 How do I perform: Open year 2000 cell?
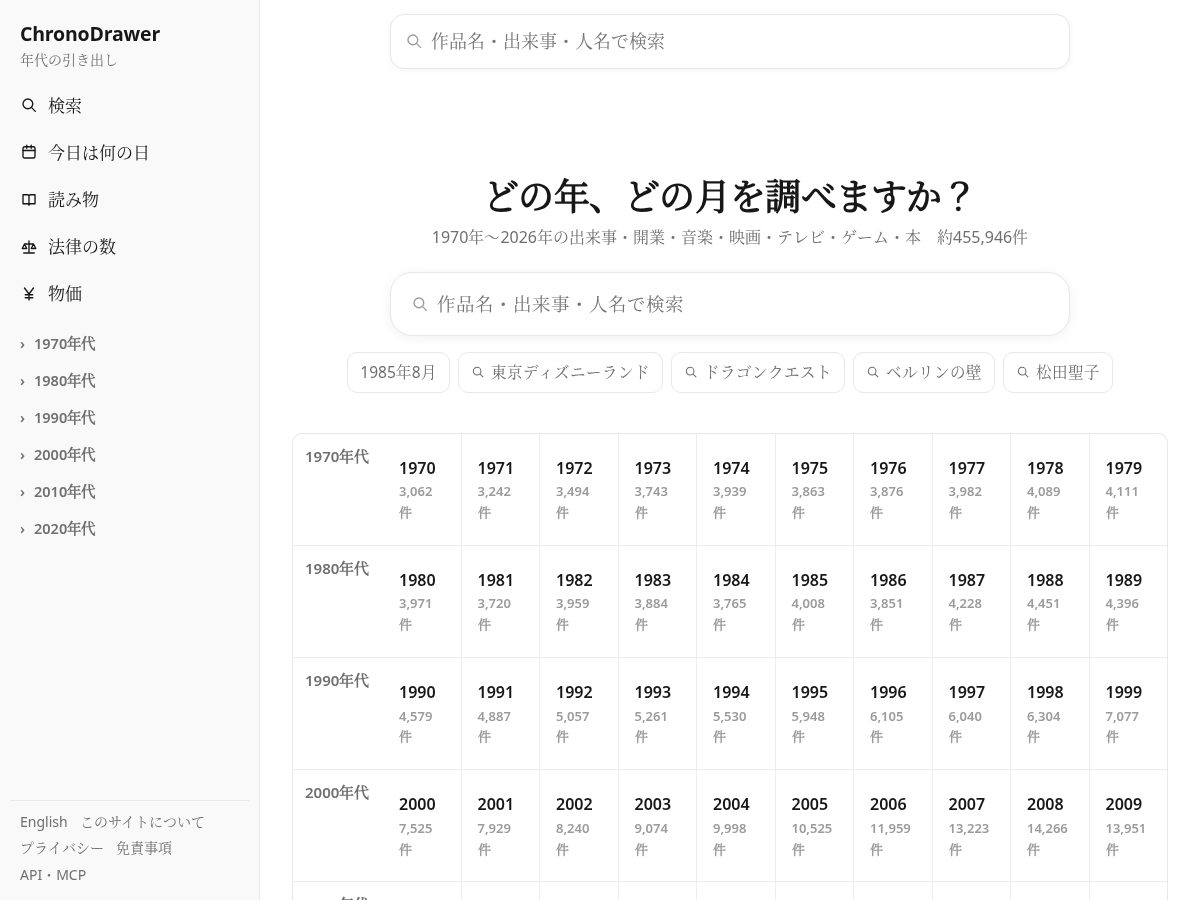pos(422,825)
